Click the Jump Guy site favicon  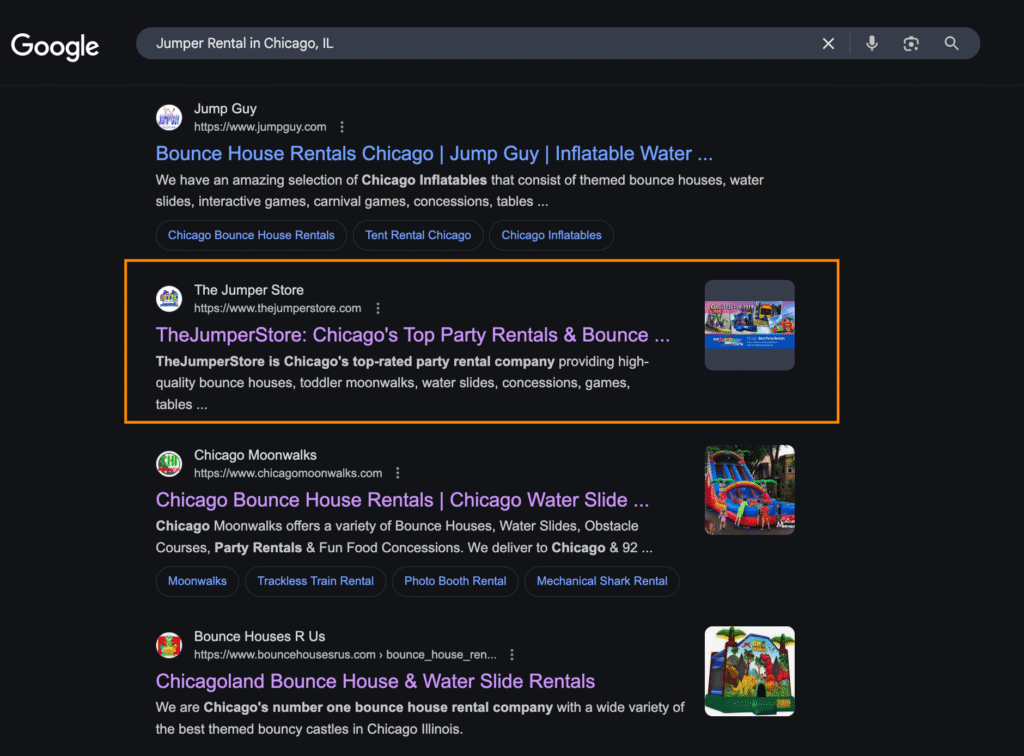[169, 118]
